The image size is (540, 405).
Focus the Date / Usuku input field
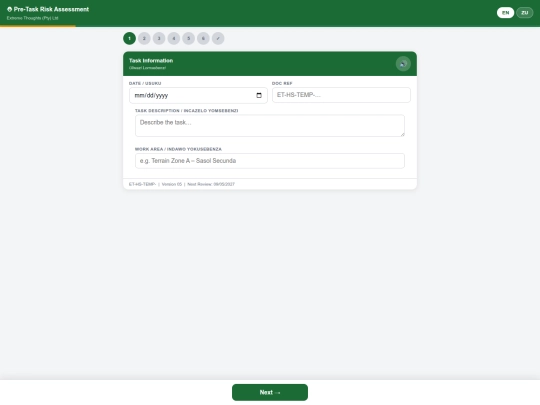198,95
